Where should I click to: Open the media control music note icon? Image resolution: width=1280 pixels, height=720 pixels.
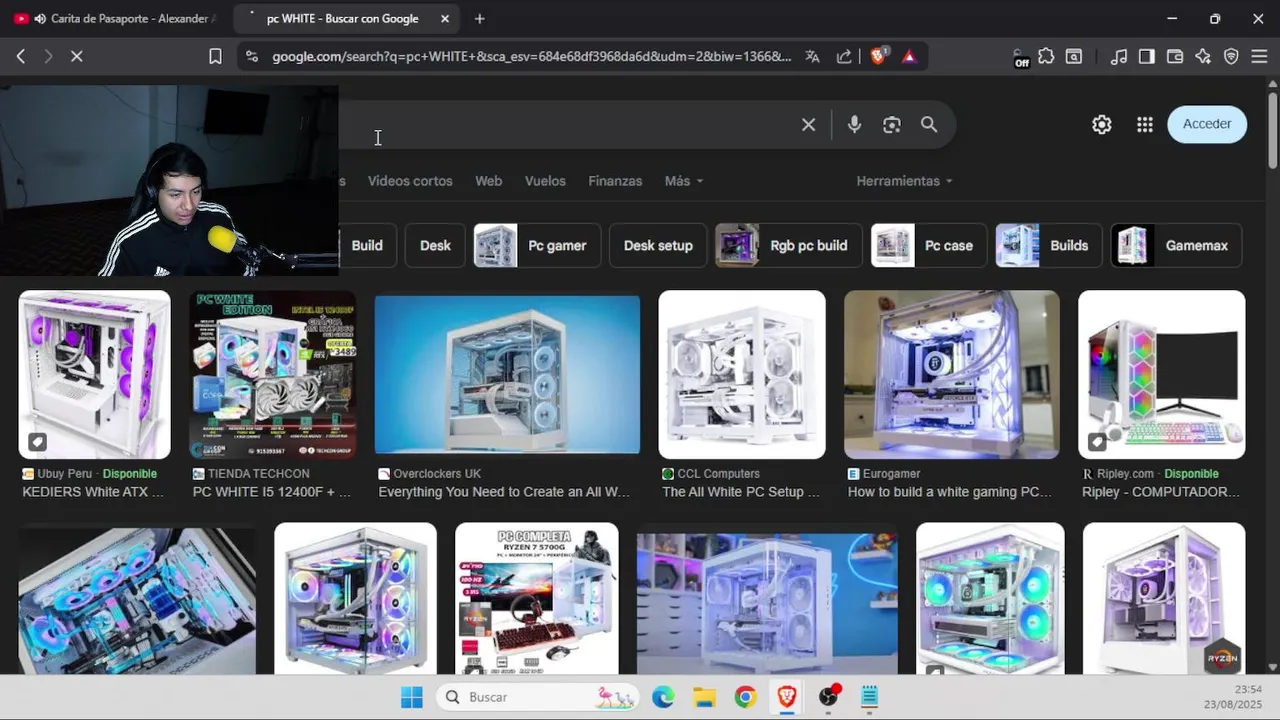1119,57
